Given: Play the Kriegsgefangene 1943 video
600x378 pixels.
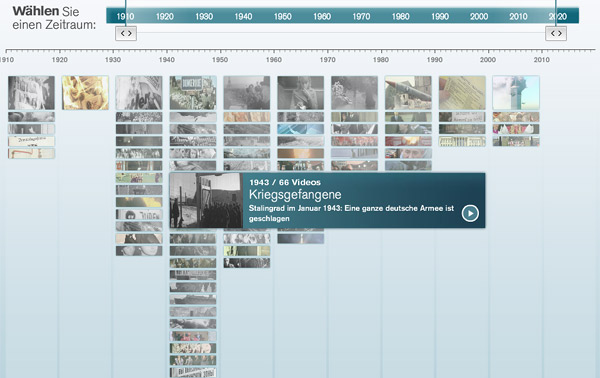Looking at the screenshot, I should (x=470, y=213).
